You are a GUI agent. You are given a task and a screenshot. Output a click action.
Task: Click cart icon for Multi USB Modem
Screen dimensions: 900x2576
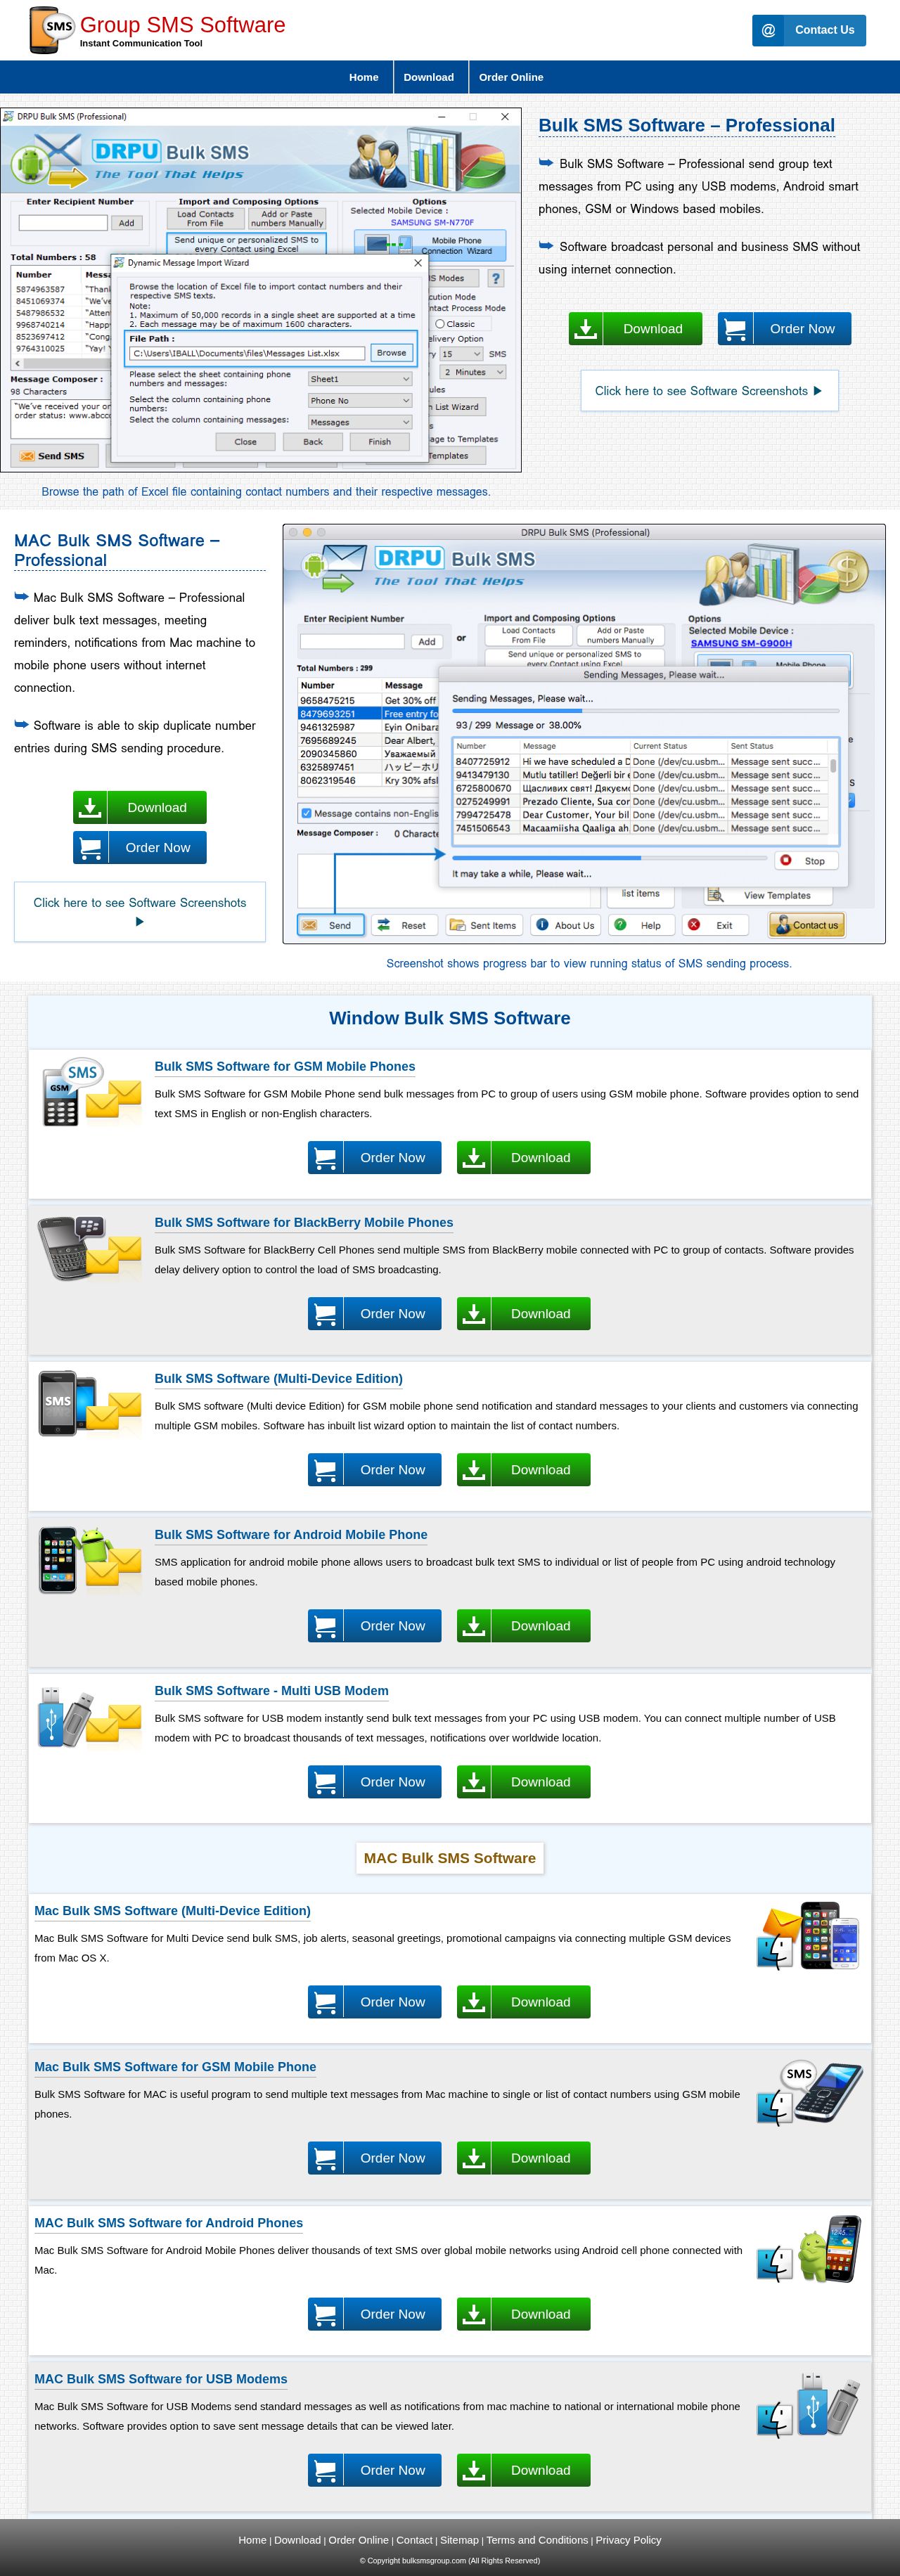tap(325, 1782)
